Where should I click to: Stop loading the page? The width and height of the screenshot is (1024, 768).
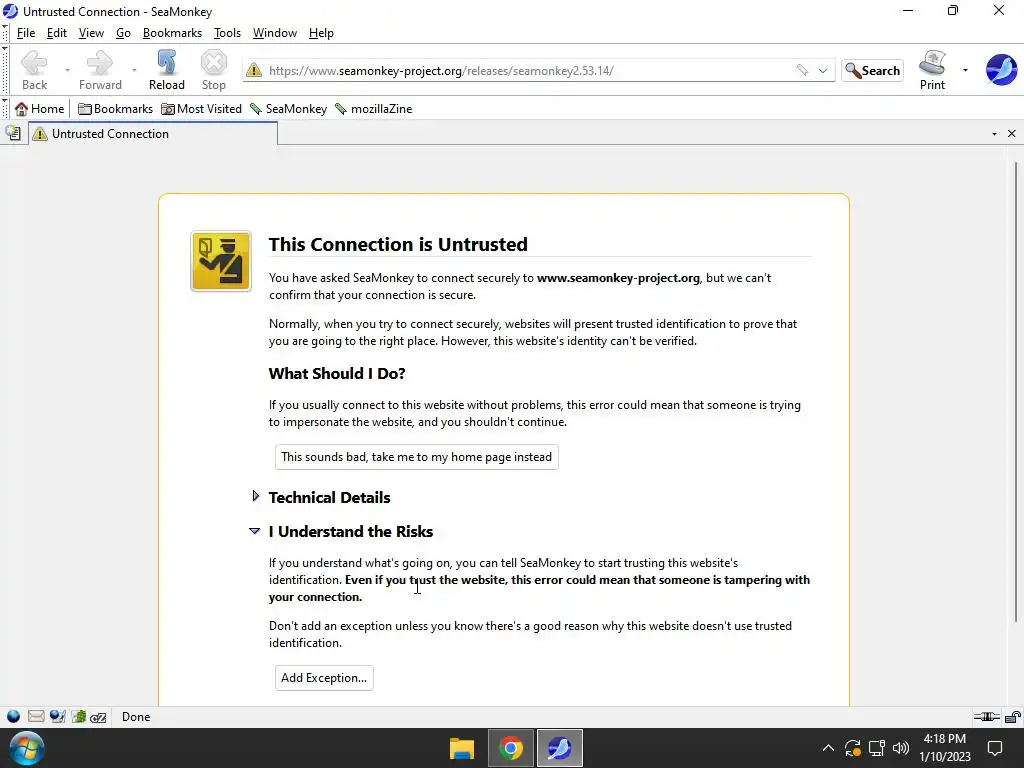point(214,71)
